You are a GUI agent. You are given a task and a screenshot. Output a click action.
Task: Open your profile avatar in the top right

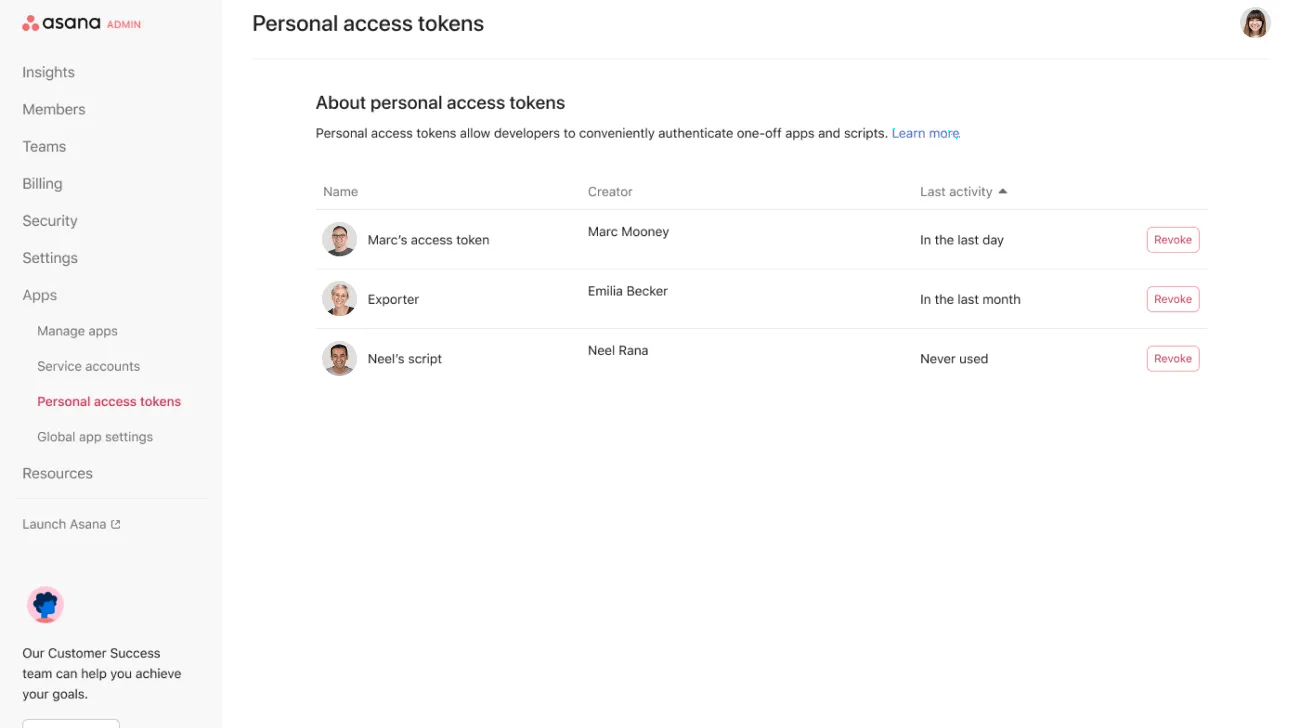click(1254, 22)
